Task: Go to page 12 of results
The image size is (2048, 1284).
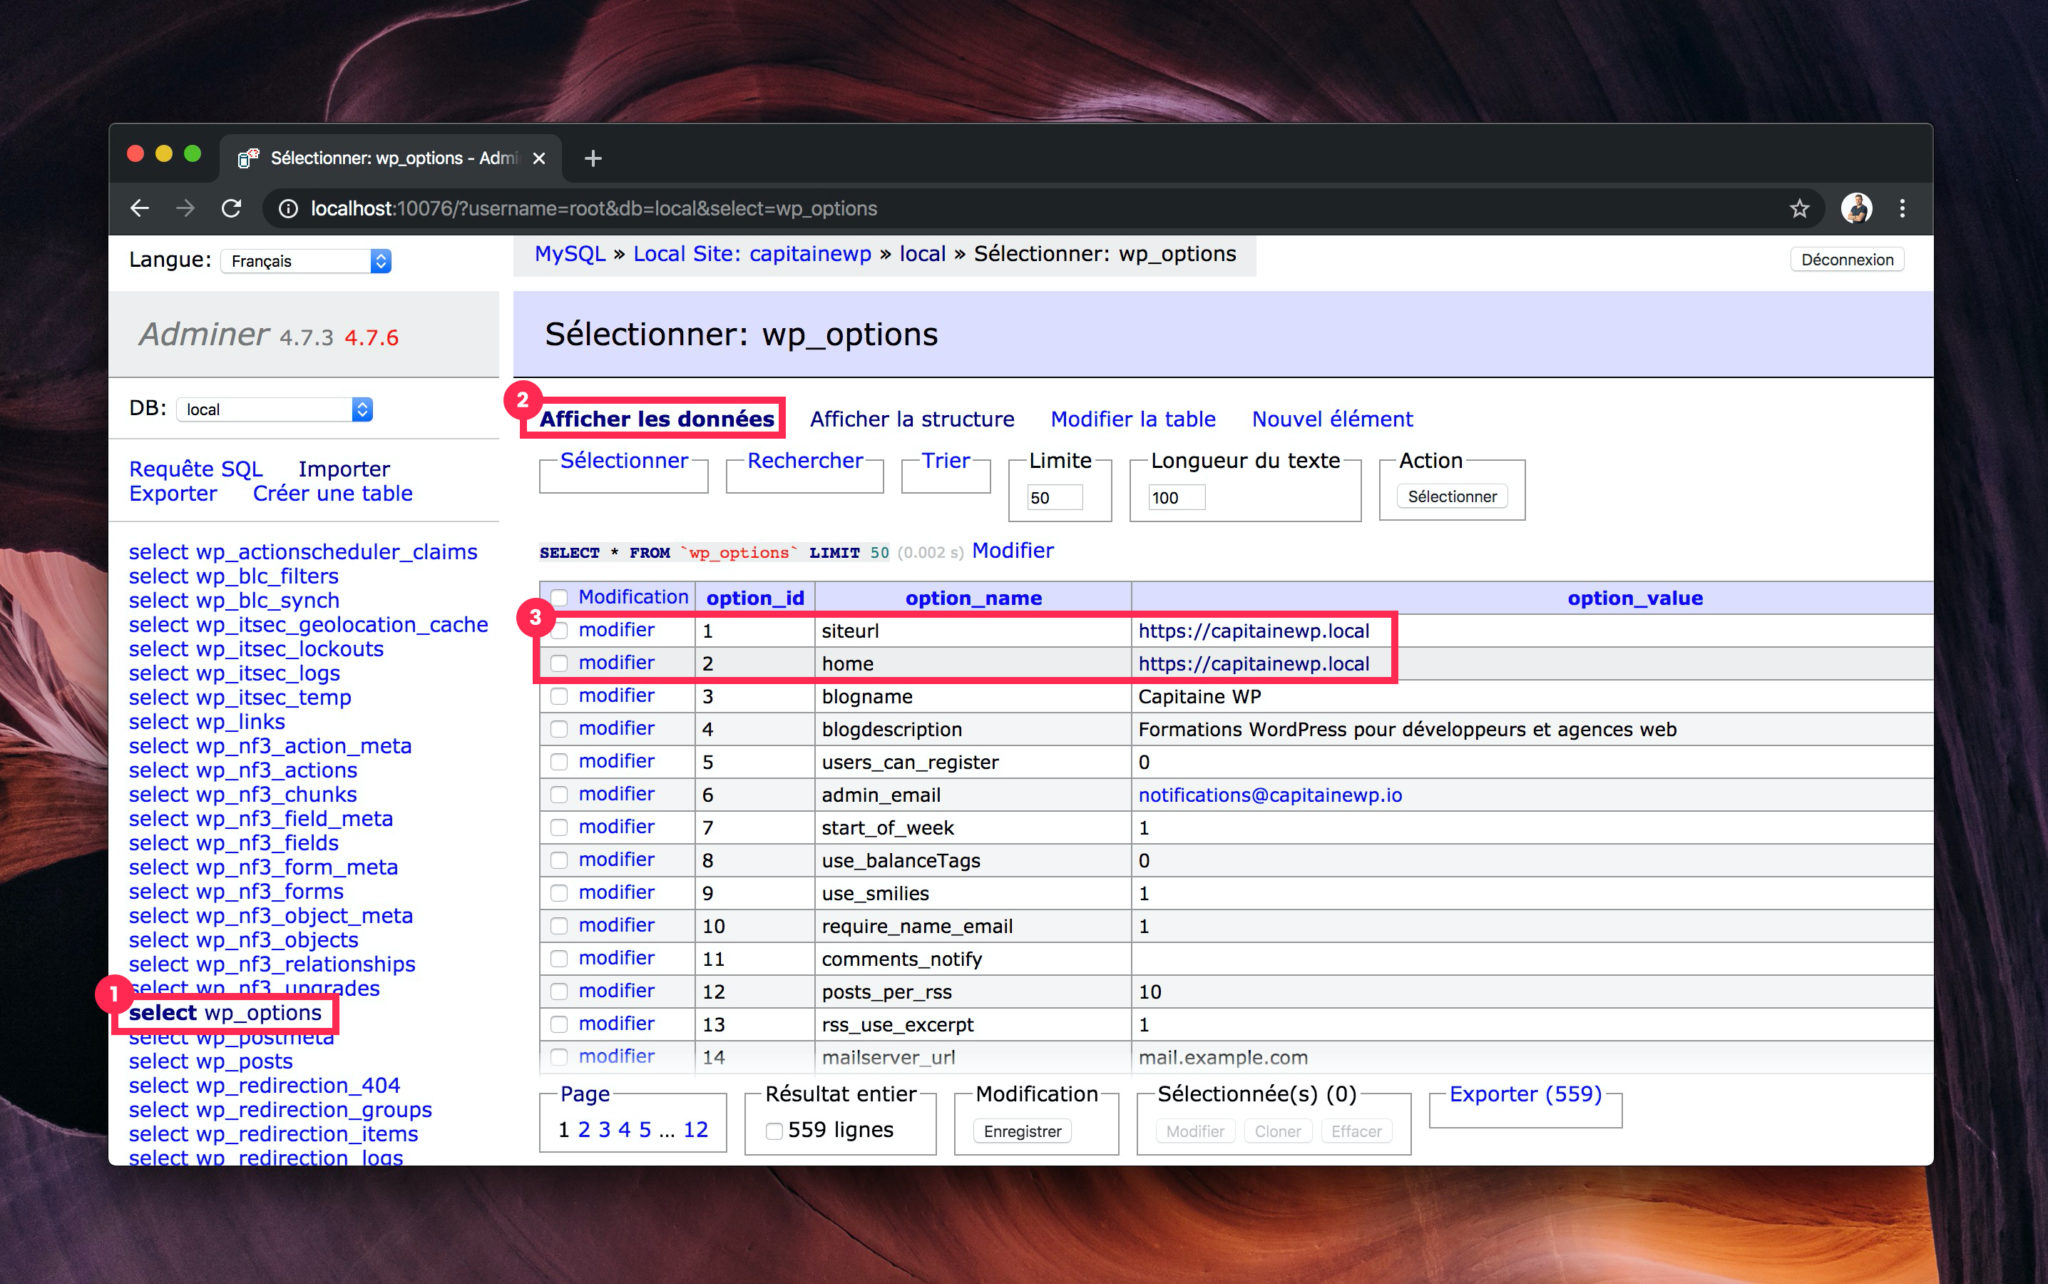Action: click(696, 1129)
